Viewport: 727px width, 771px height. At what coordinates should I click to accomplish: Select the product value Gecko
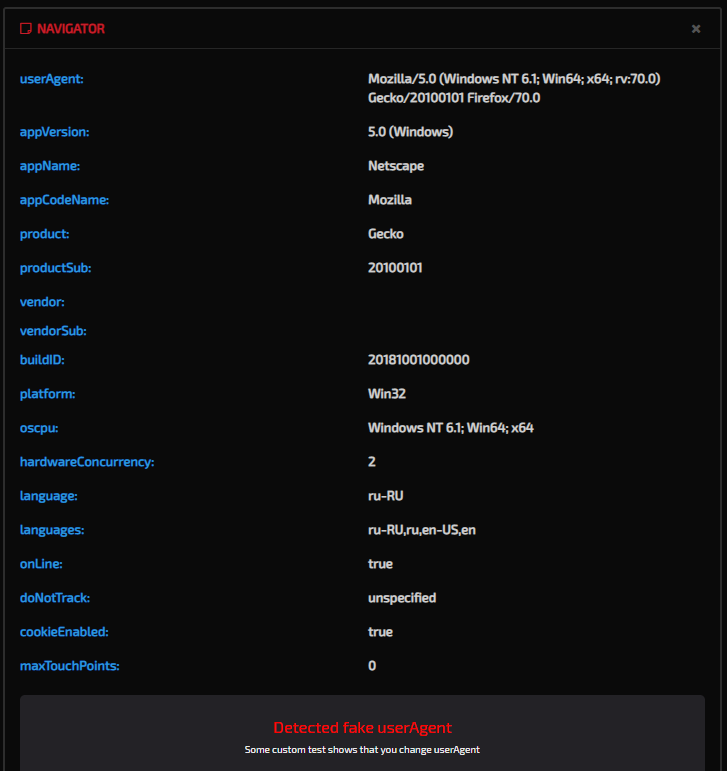[386, 234]
